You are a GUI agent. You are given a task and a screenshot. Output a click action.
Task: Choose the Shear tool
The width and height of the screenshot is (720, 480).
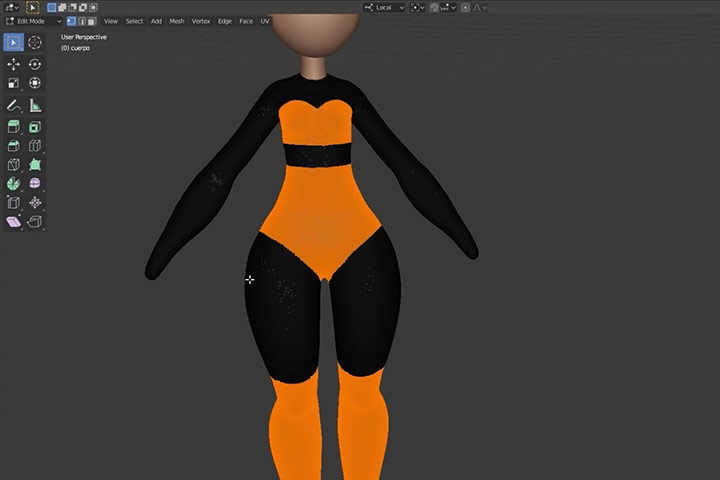coord(13,222)
